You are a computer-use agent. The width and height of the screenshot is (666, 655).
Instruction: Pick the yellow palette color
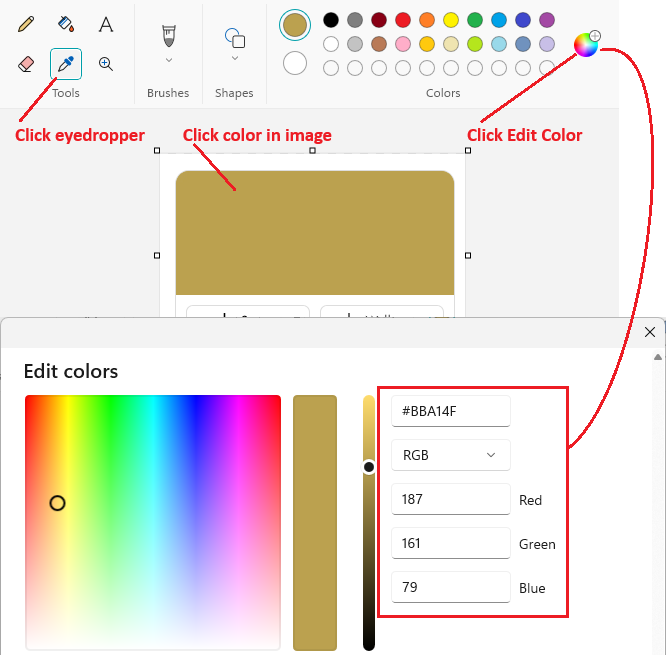(451, 20)
